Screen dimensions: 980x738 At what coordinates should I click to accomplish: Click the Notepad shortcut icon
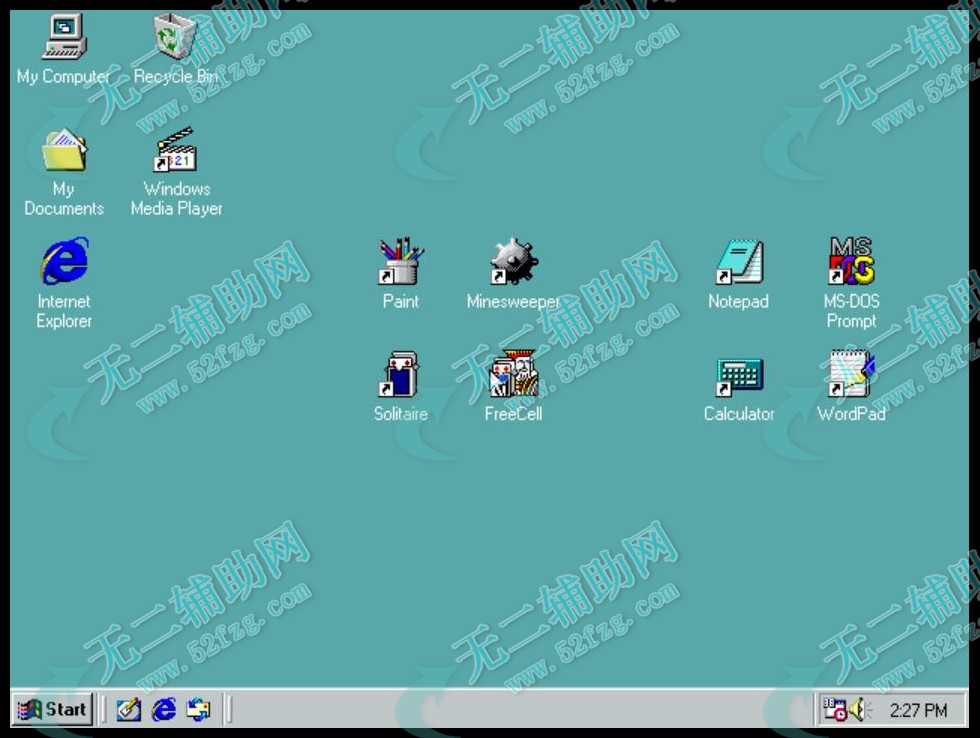pyautogui.click(x=739, y=262)
